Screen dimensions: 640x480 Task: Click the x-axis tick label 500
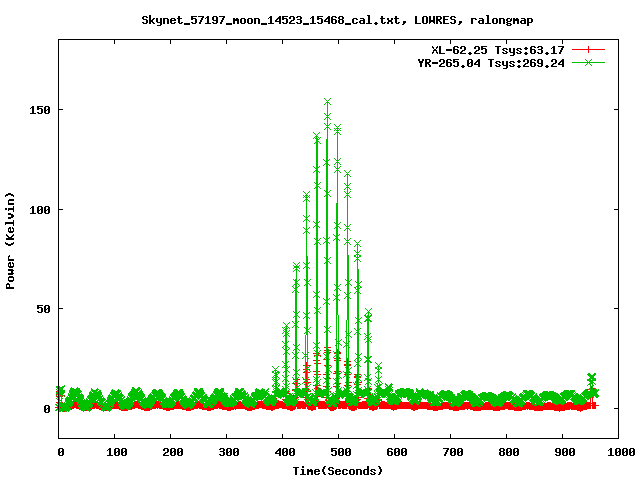pyautogui.click(x=341, y=452)
